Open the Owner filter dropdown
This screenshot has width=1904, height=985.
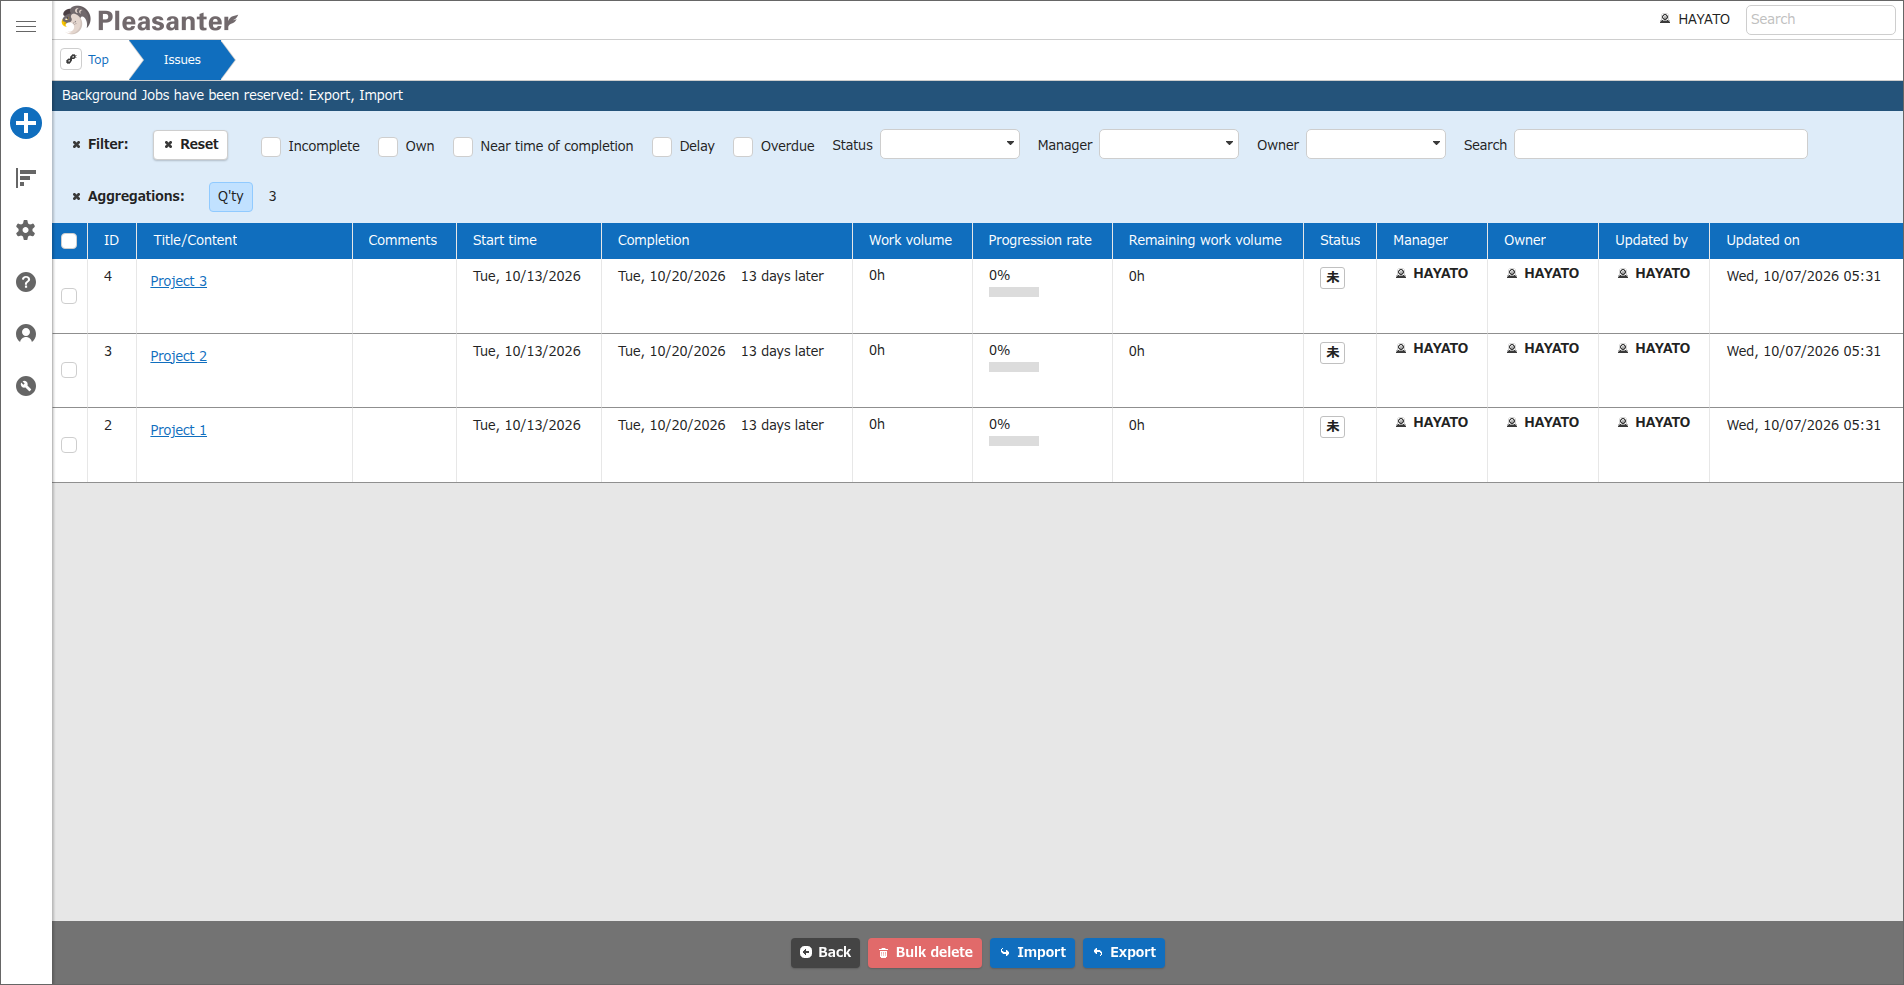1376,144
